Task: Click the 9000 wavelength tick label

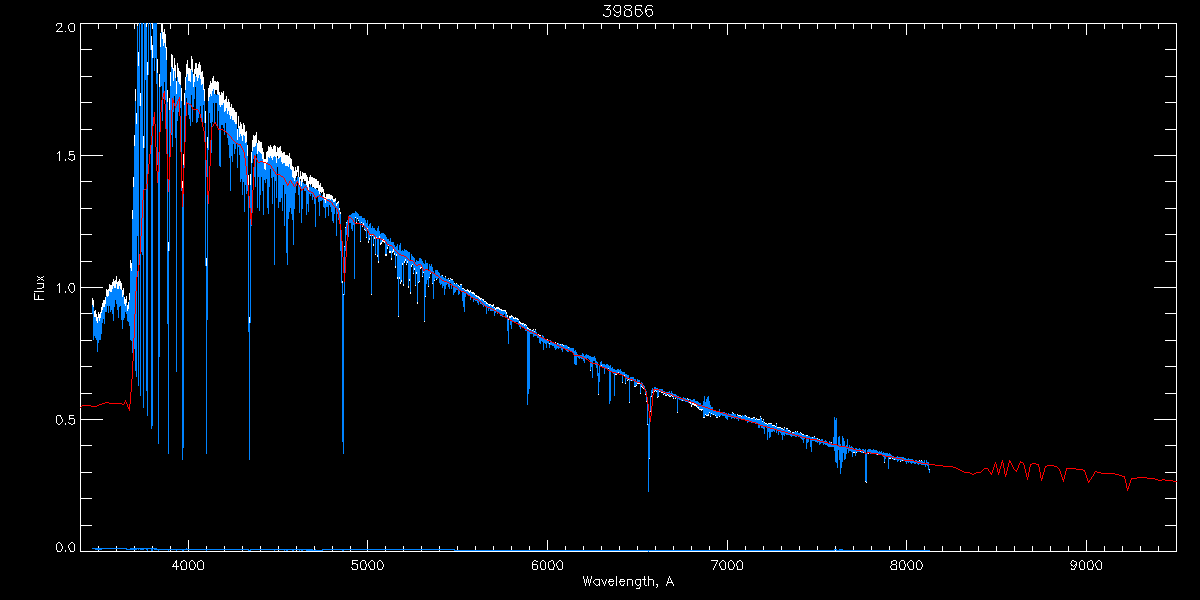Action: 1086,565
